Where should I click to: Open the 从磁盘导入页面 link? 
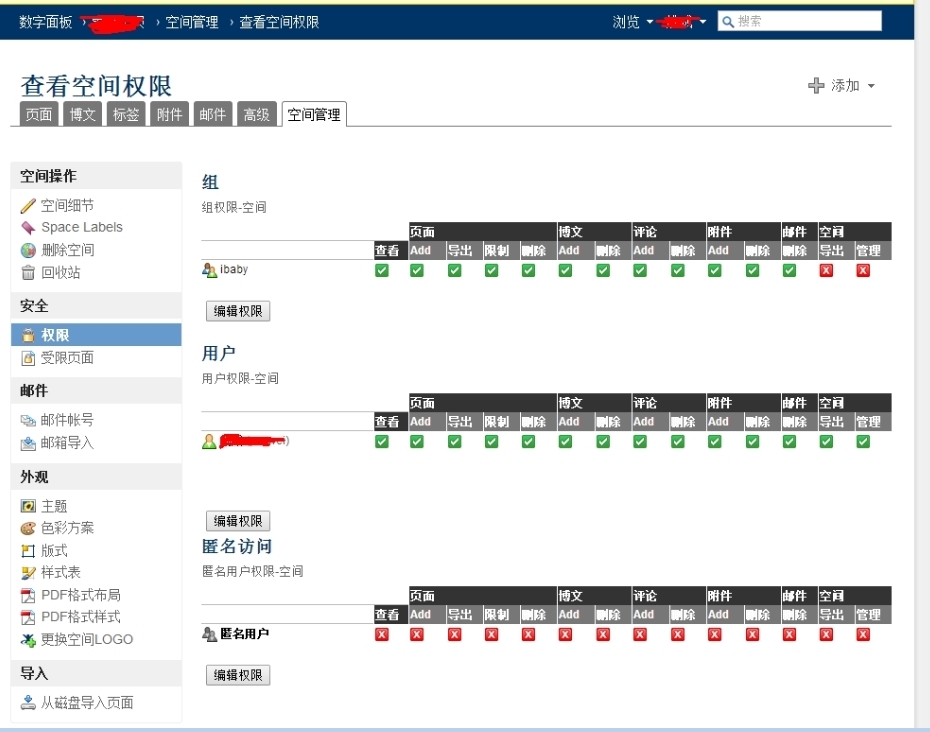[x=87, y=703]
